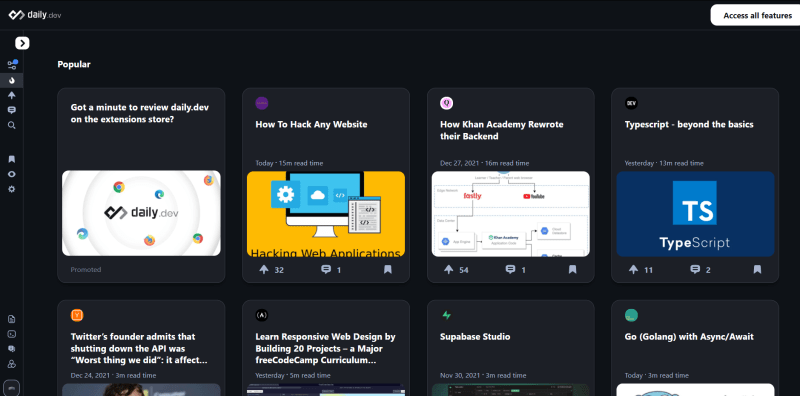Open How Khan Academy Rewrote their Backend

(502, 131)
